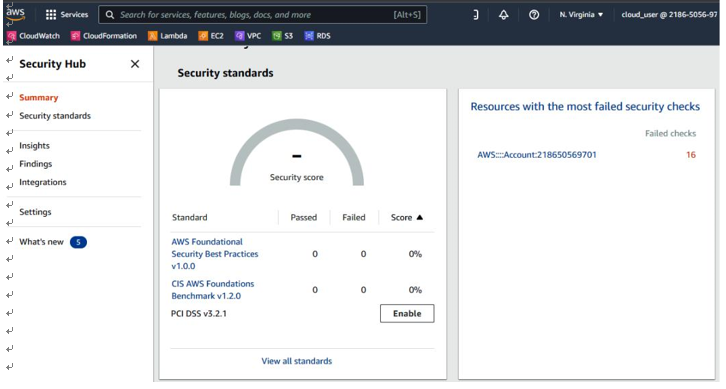
Task: Click the Security Hub sidebar title
Action: pyautogui.click(x=52, y=64)
